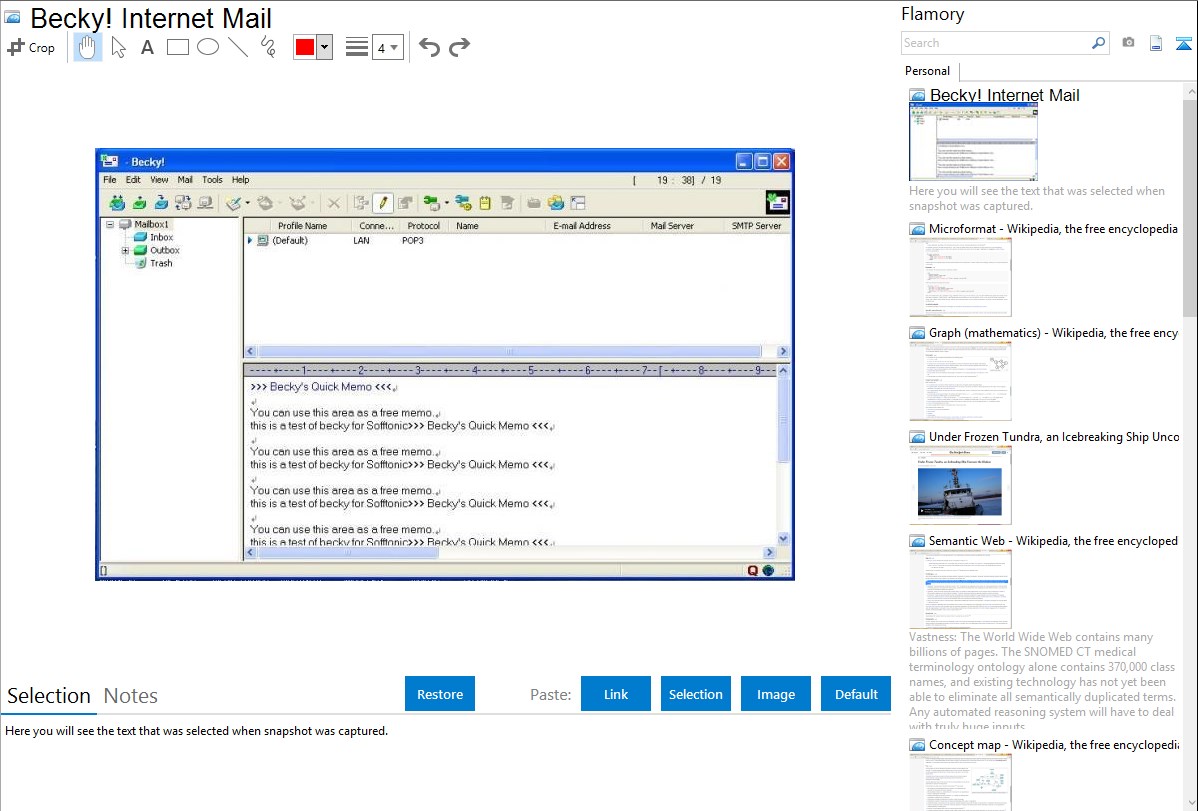Image resolution: width=1198 pixels, height=811 pixels.
Task: Click the yellow clipboard icon in Becky! toolbar
Action: pos(484,203)
